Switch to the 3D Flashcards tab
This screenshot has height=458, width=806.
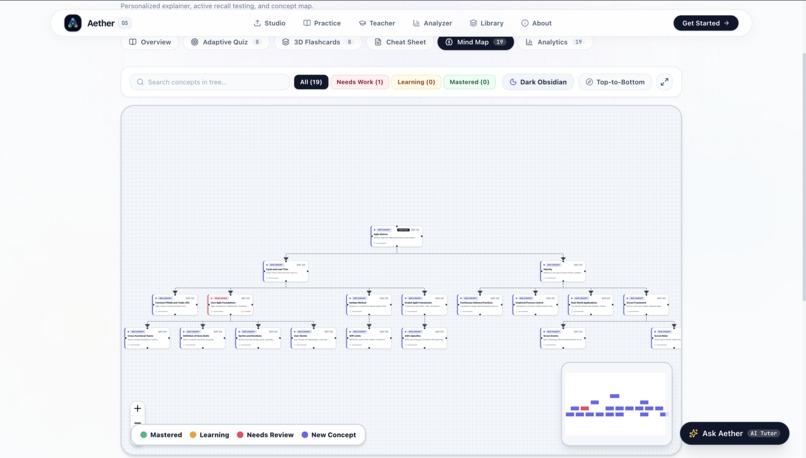pyautogui.click(x=318, y=42)
